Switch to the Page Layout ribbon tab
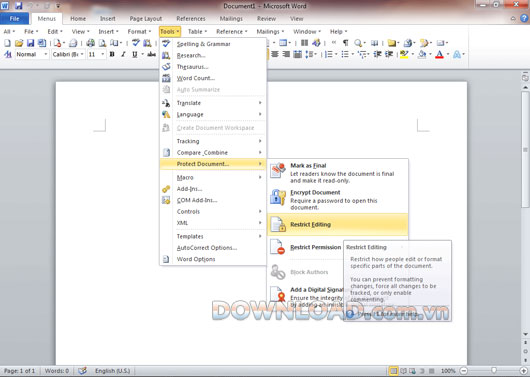Viewport: 530px width, 377px height. pyautogui.click(x=146, y=19)
